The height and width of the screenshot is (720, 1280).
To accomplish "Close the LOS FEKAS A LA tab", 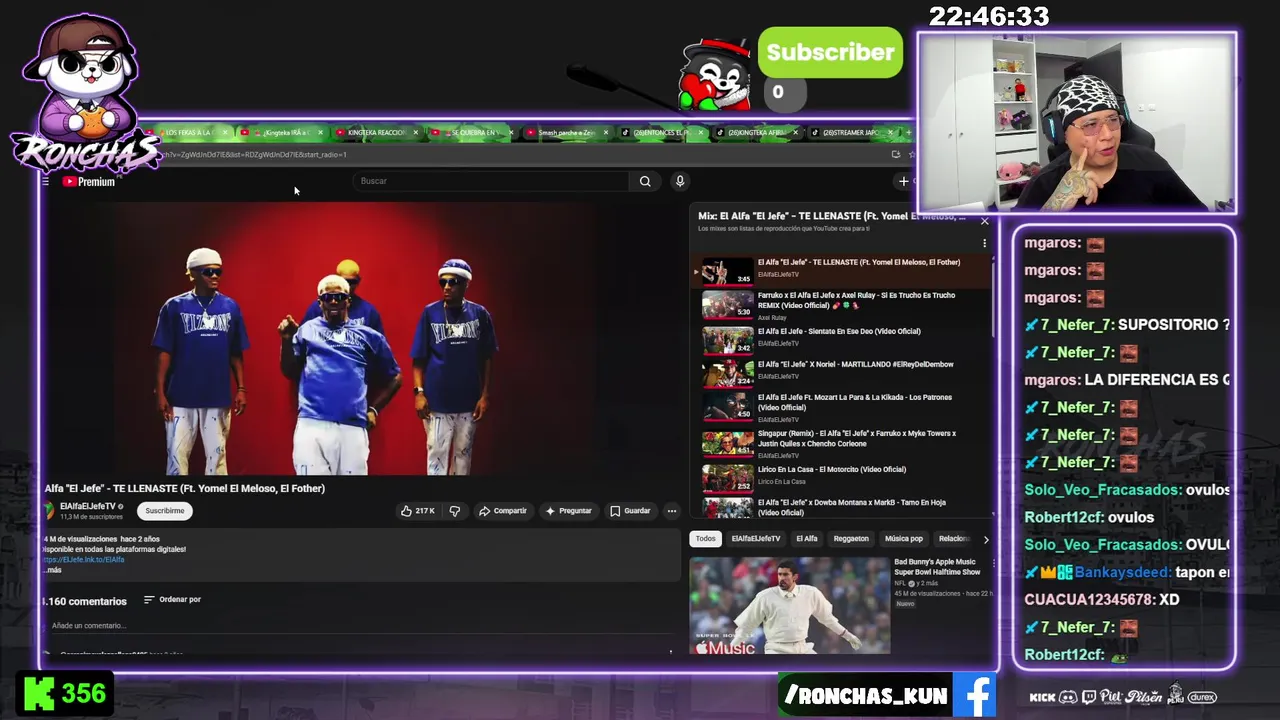I will pos(224,133).
